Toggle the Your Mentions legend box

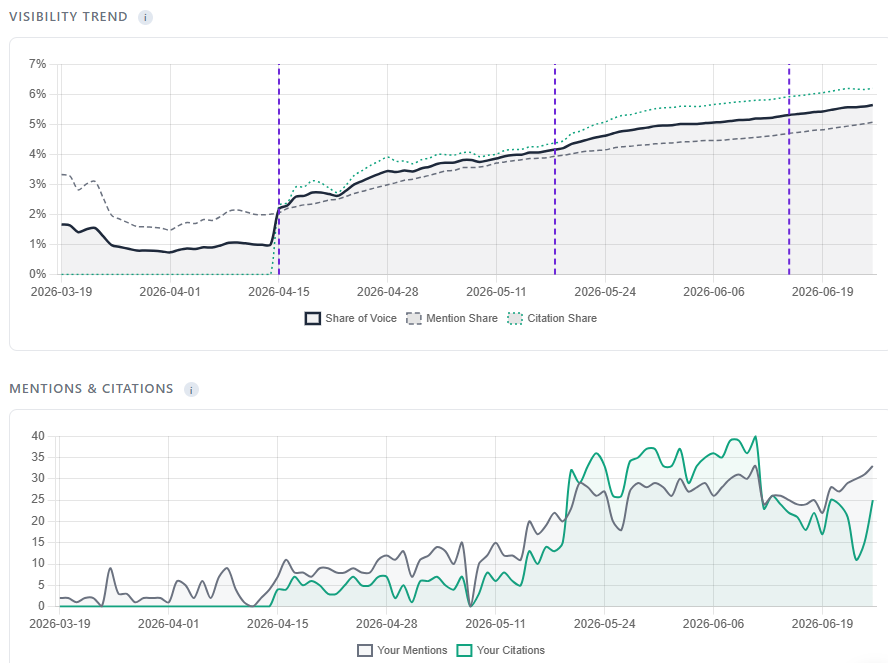(365, 650)
